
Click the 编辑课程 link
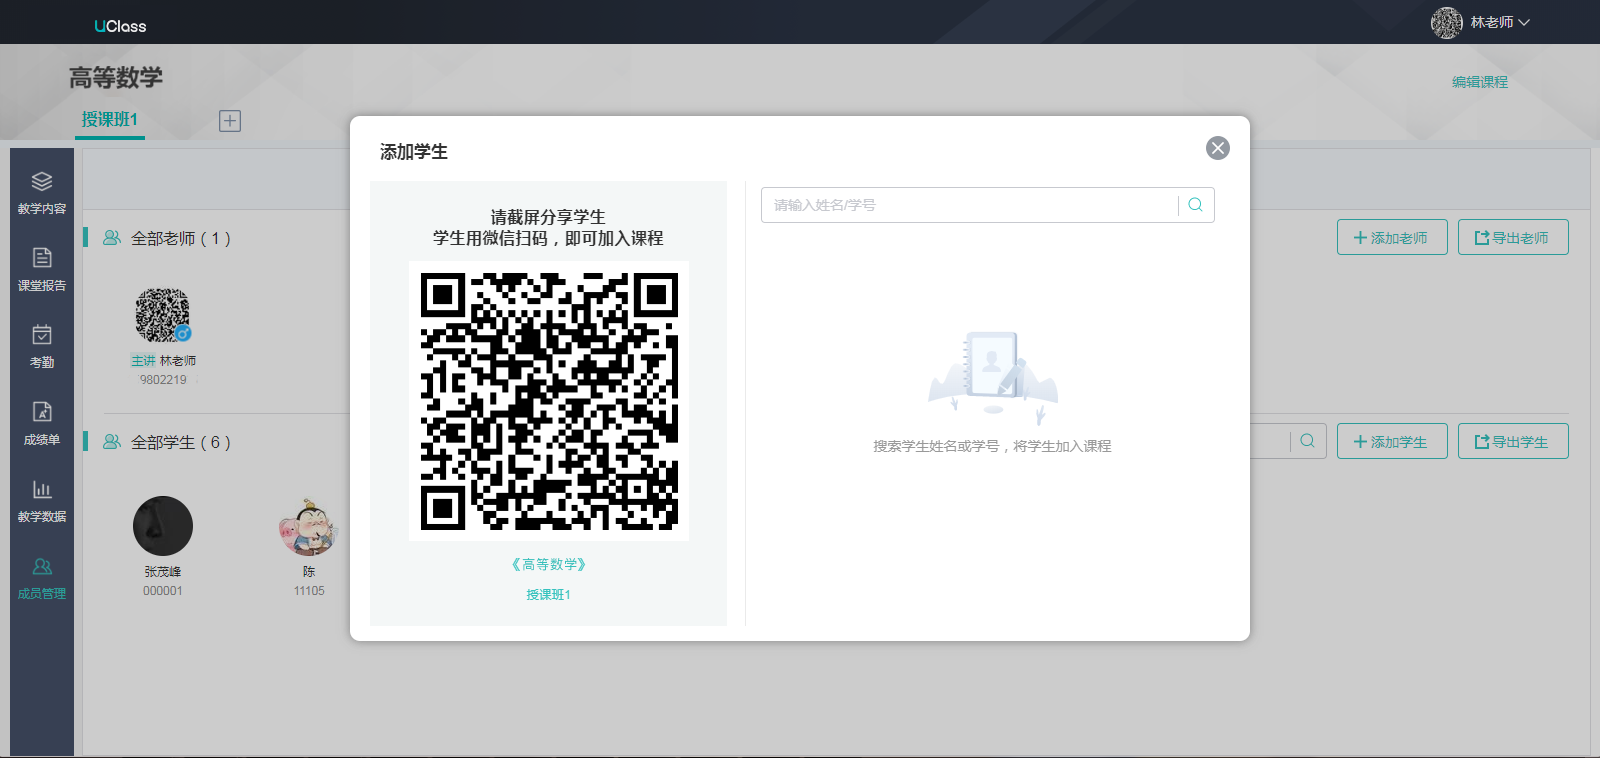tap(1480, 82)
